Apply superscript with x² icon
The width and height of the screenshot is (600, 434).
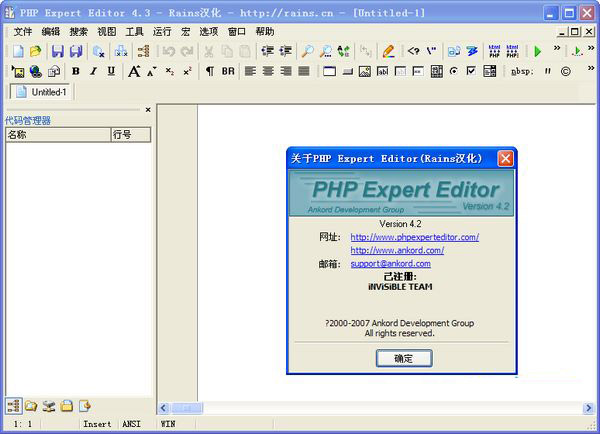point(188,71)
